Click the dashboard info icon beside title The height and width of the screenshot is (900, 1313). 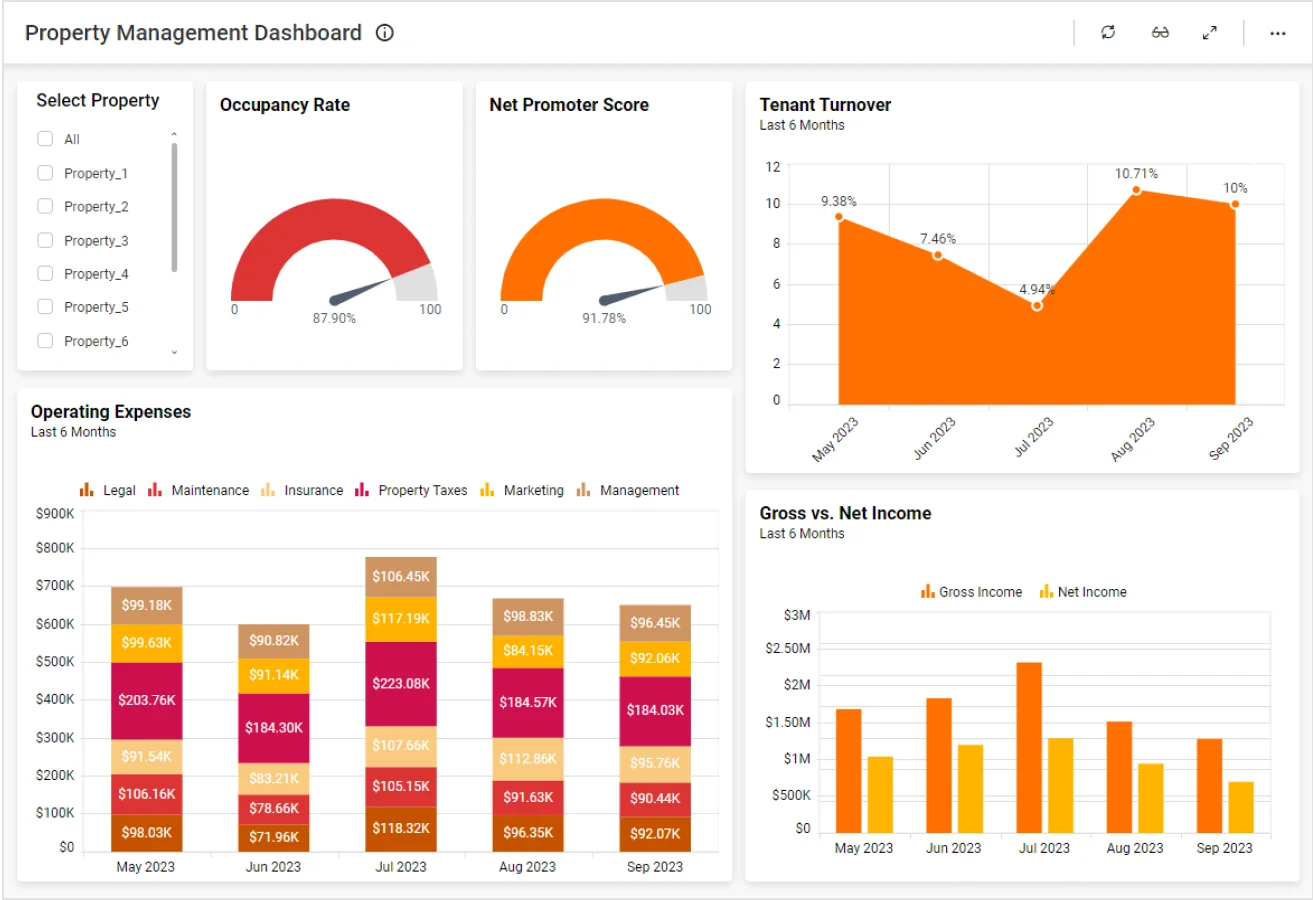[385, 33]
